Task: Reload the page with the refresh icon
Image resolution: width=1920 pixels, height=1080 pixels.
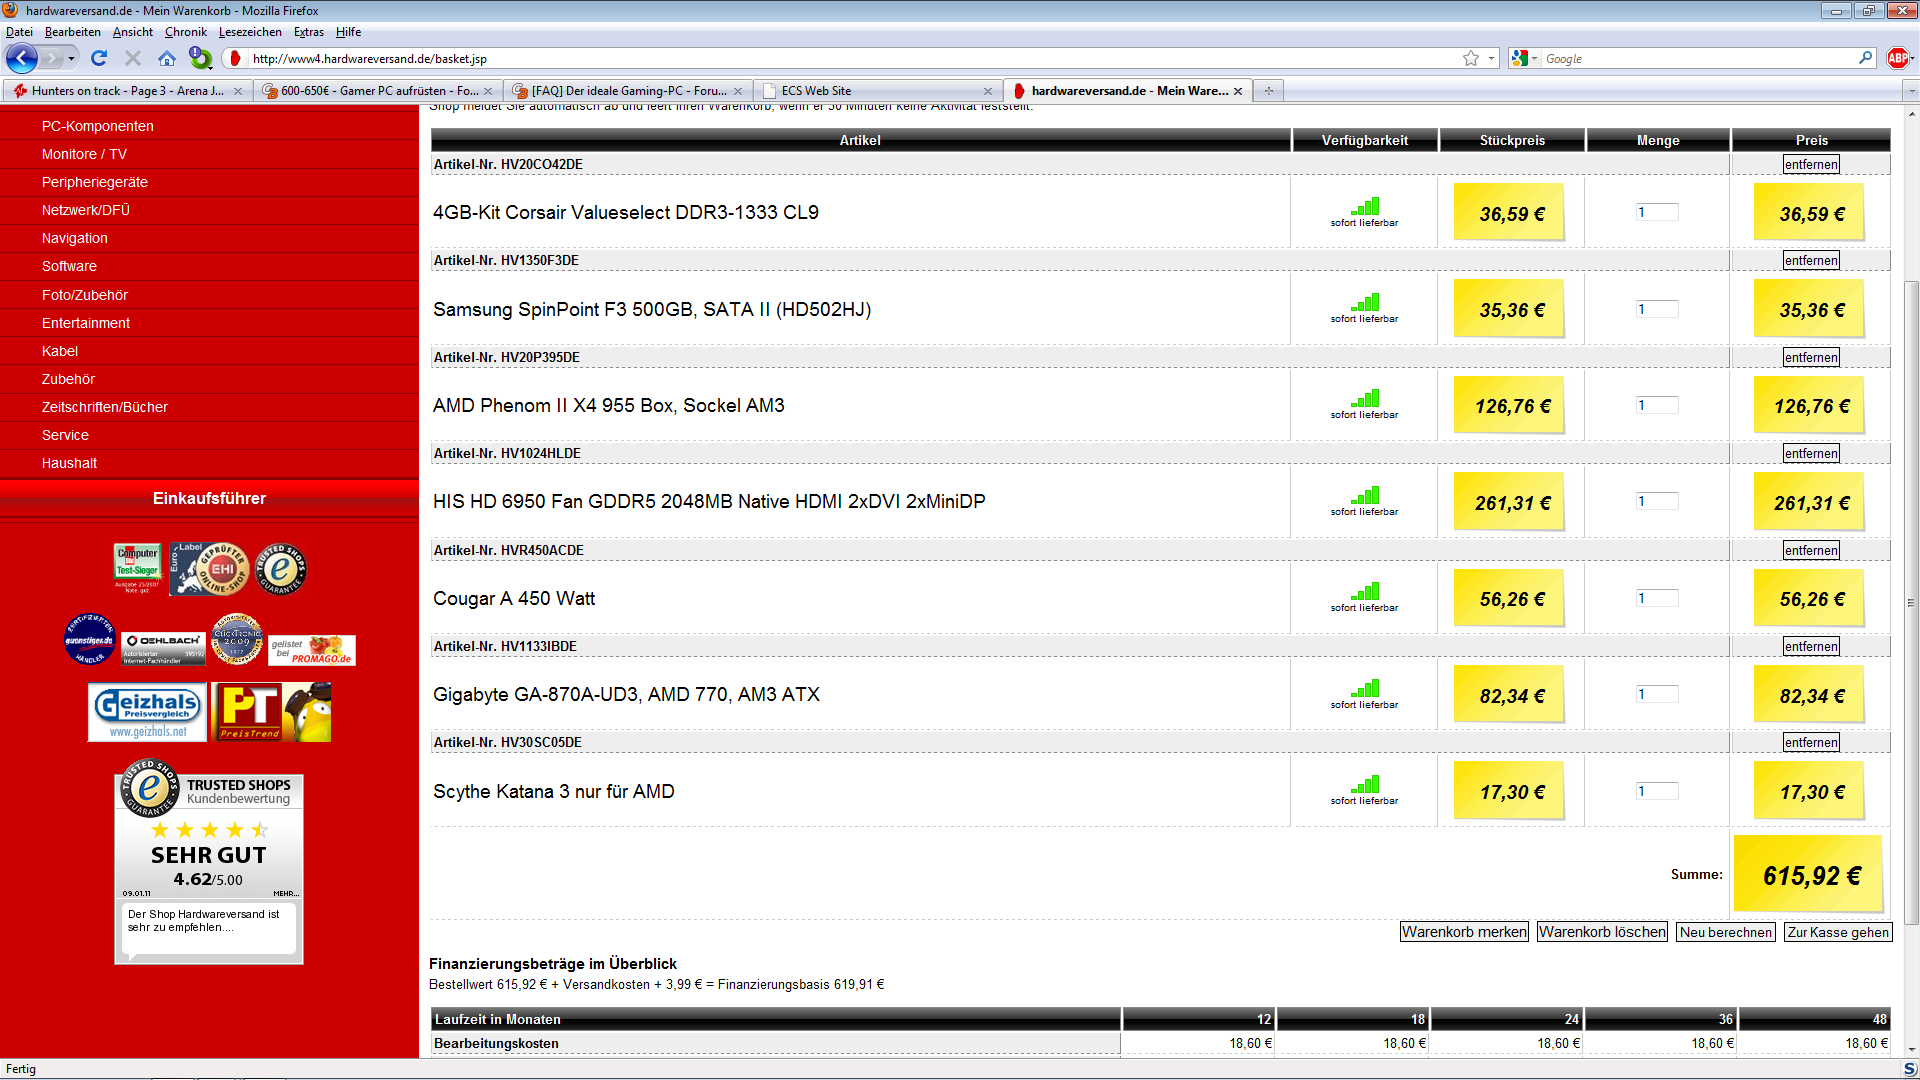Action: click(x=99, y=59)
